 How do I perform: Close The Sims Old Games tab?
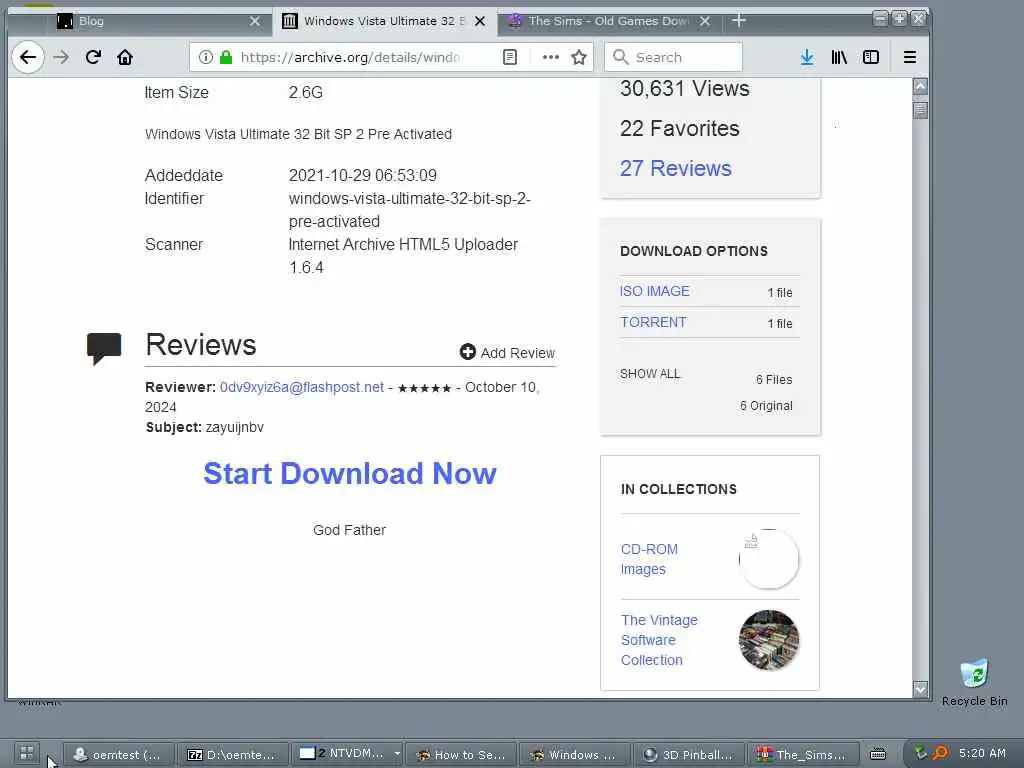pyautogui.click(x=705, y=21)
